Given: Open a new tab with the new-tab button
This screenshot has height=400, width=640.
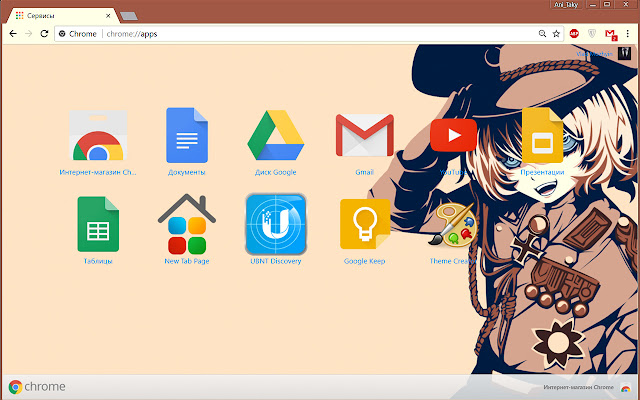Looking at the screenshot, I should (129, 16).
